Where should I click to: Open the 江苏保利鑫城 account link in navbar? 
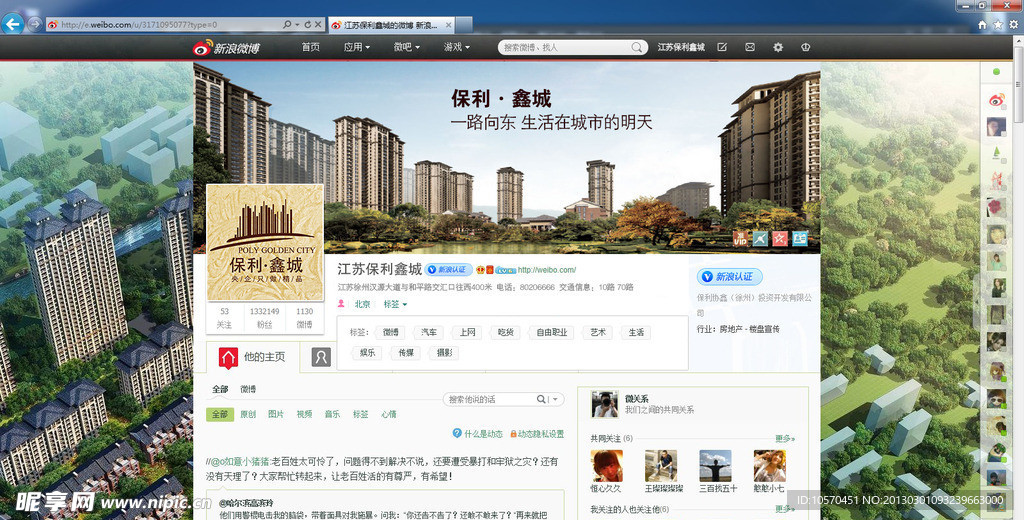click(681, 47)
